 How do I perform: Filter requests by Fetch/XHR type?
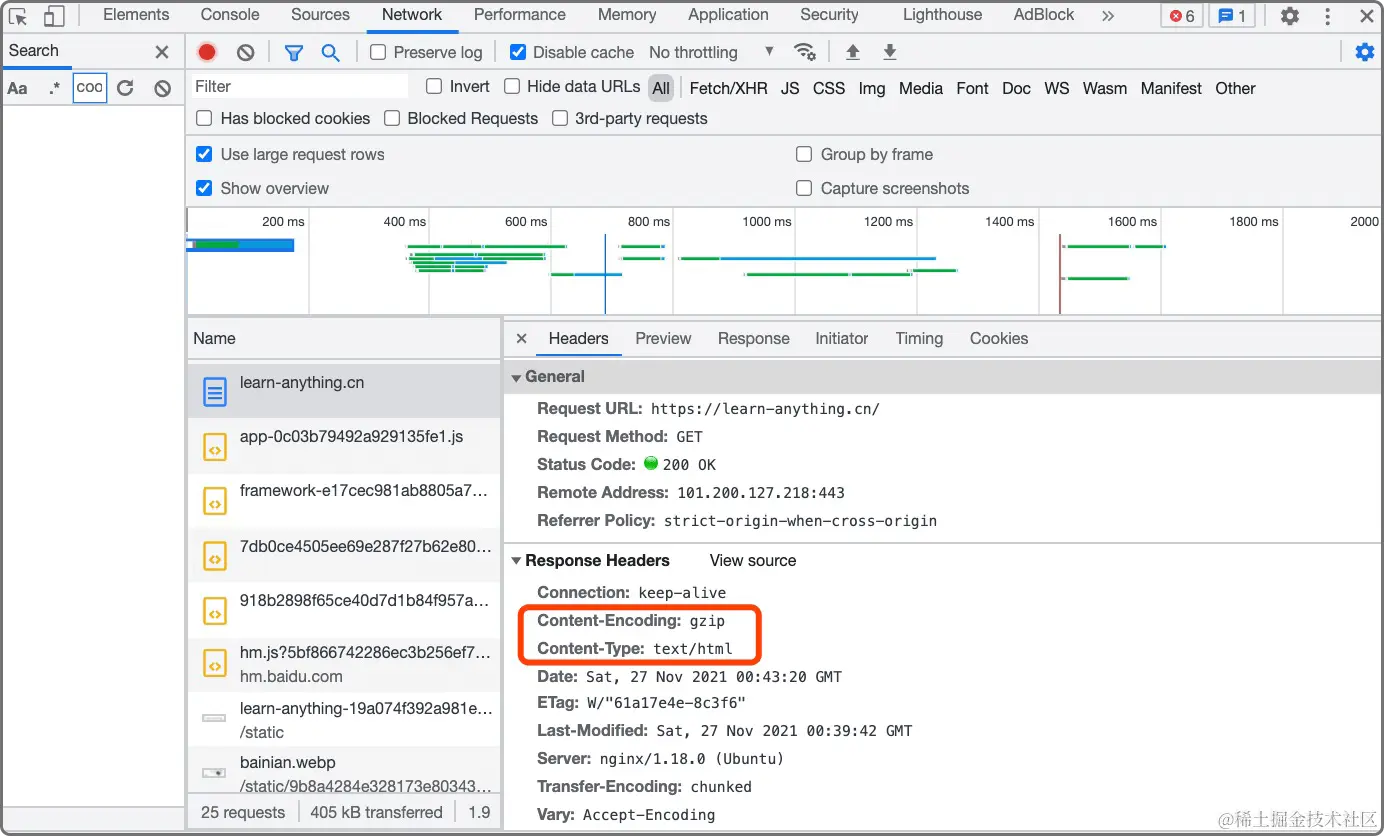pyautogui.click(x=729, y=88)
